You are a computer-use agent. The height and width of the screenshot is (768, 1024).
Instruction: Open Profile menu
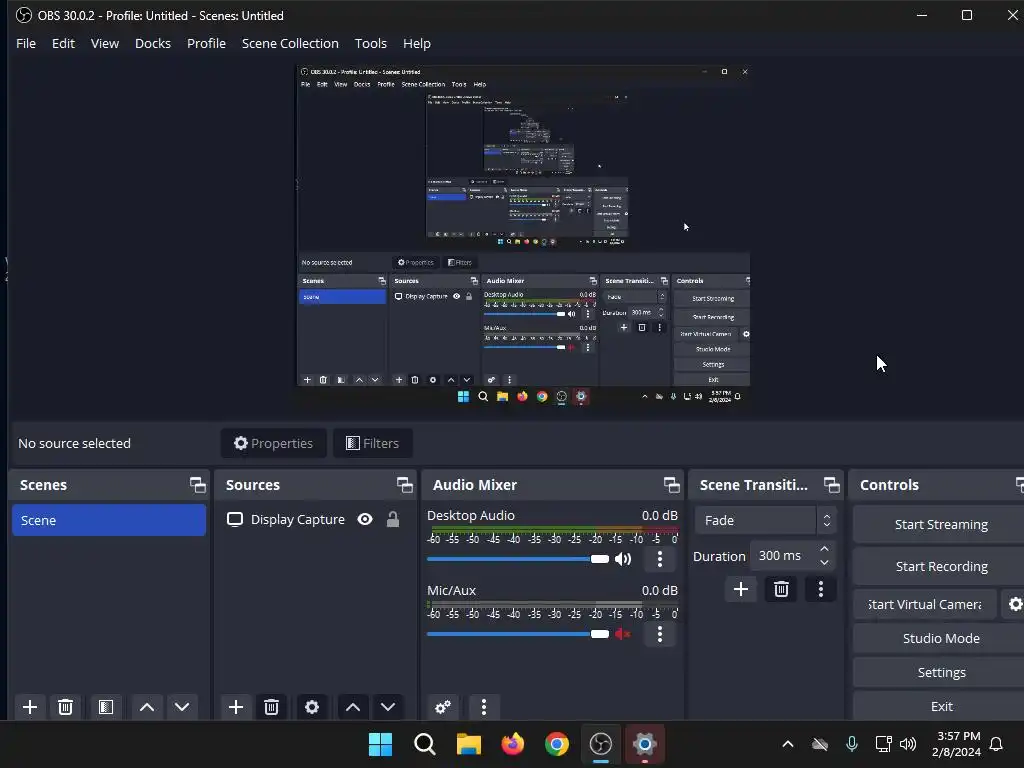coord(206,43)
